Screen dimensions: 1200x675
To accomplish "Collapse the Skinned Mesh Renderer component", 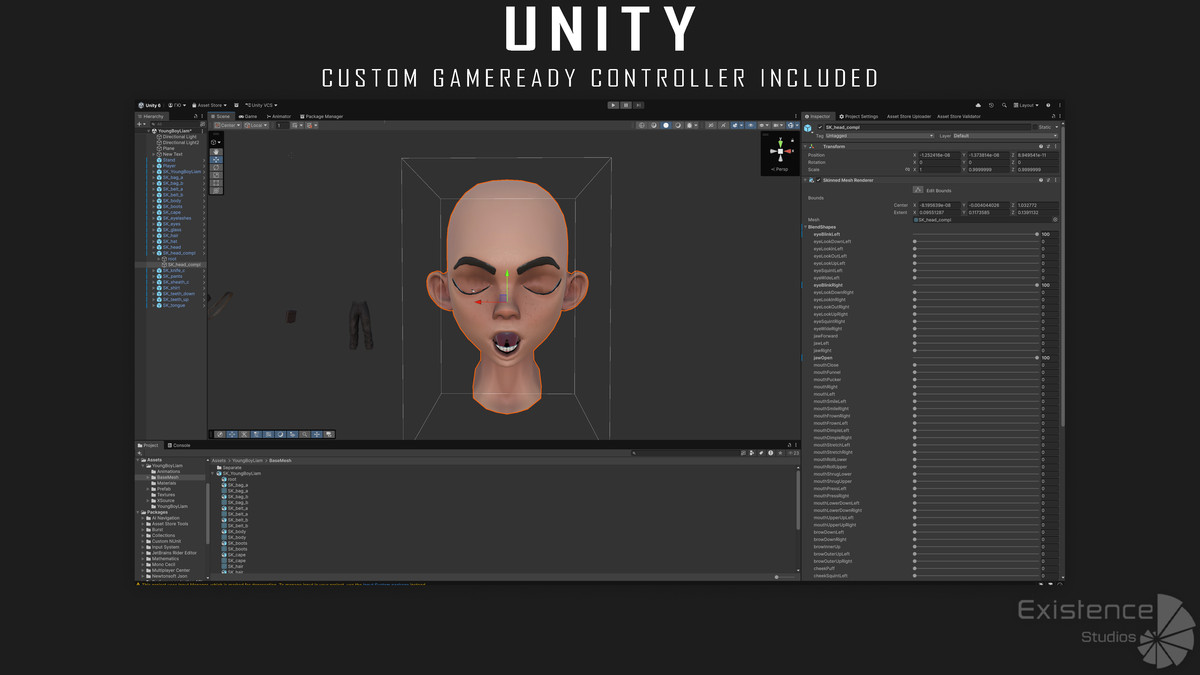I will point(805,180).
